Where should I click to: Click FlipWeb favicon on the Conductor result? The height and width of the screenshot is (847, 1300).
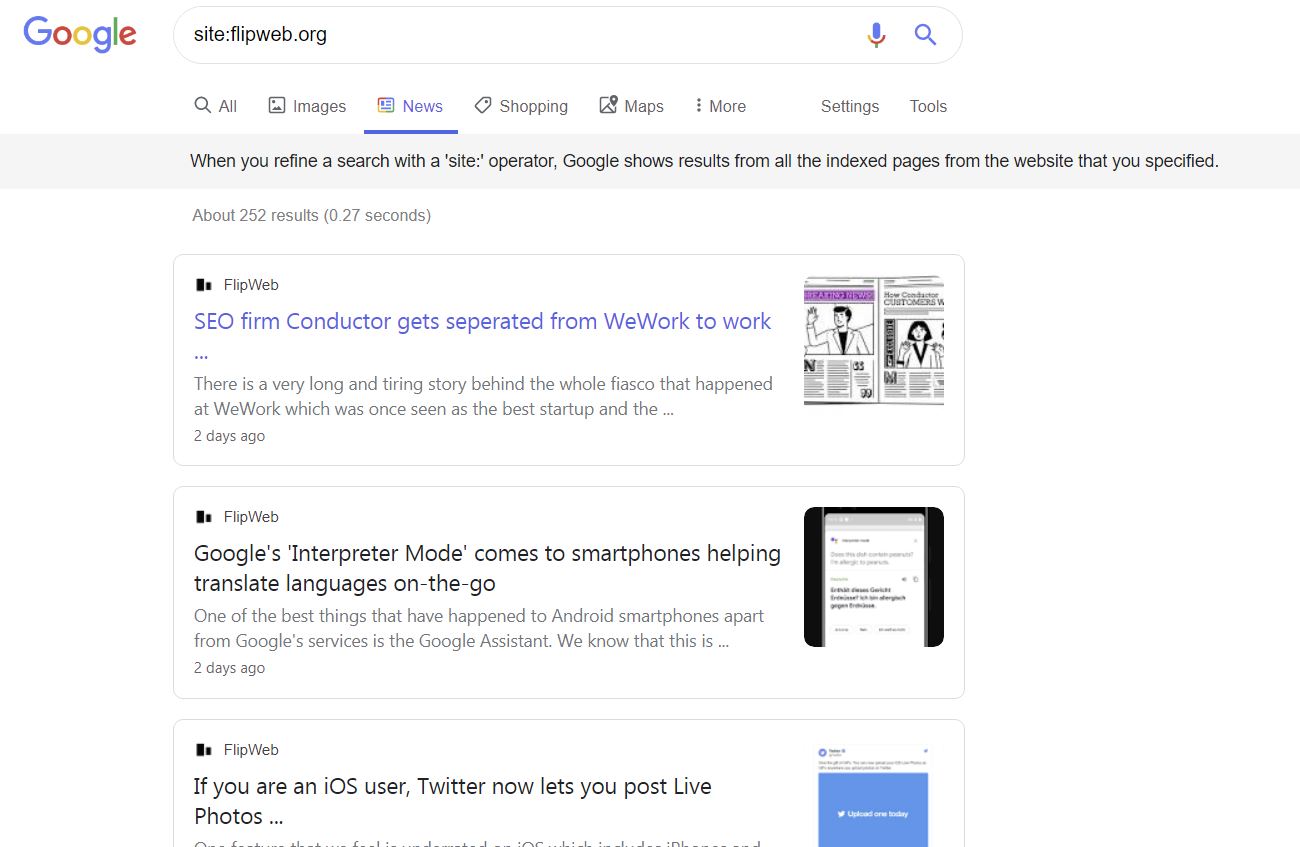(204, 285)
